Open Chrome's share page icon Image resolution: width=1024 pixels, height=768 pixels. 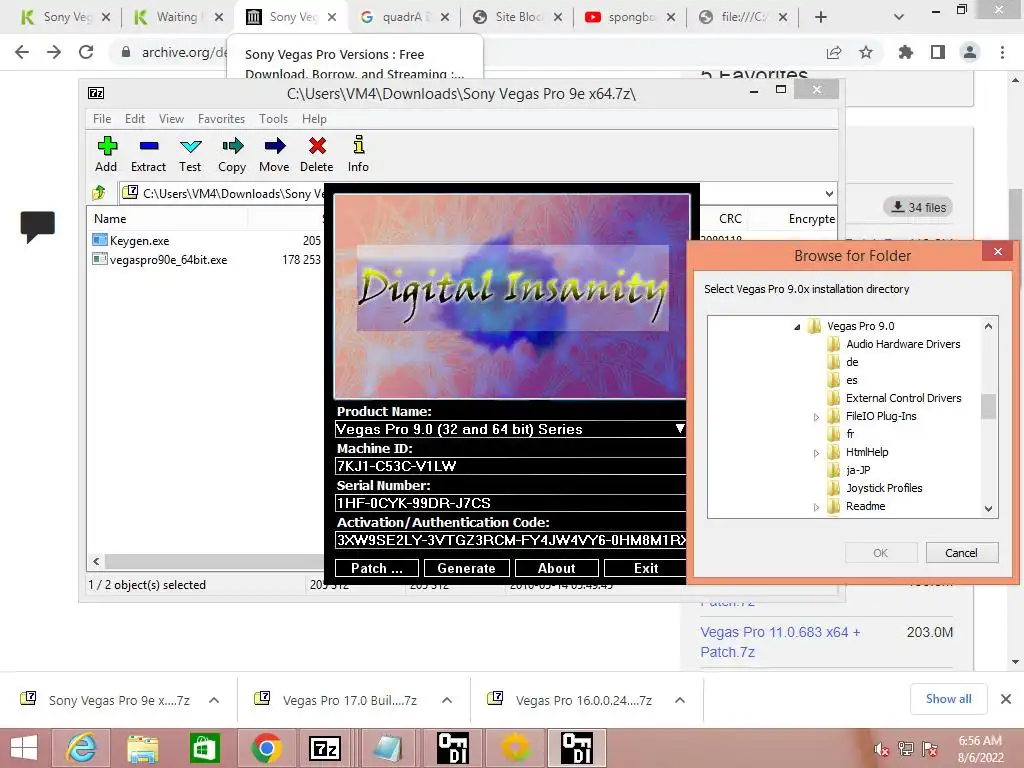834,52
